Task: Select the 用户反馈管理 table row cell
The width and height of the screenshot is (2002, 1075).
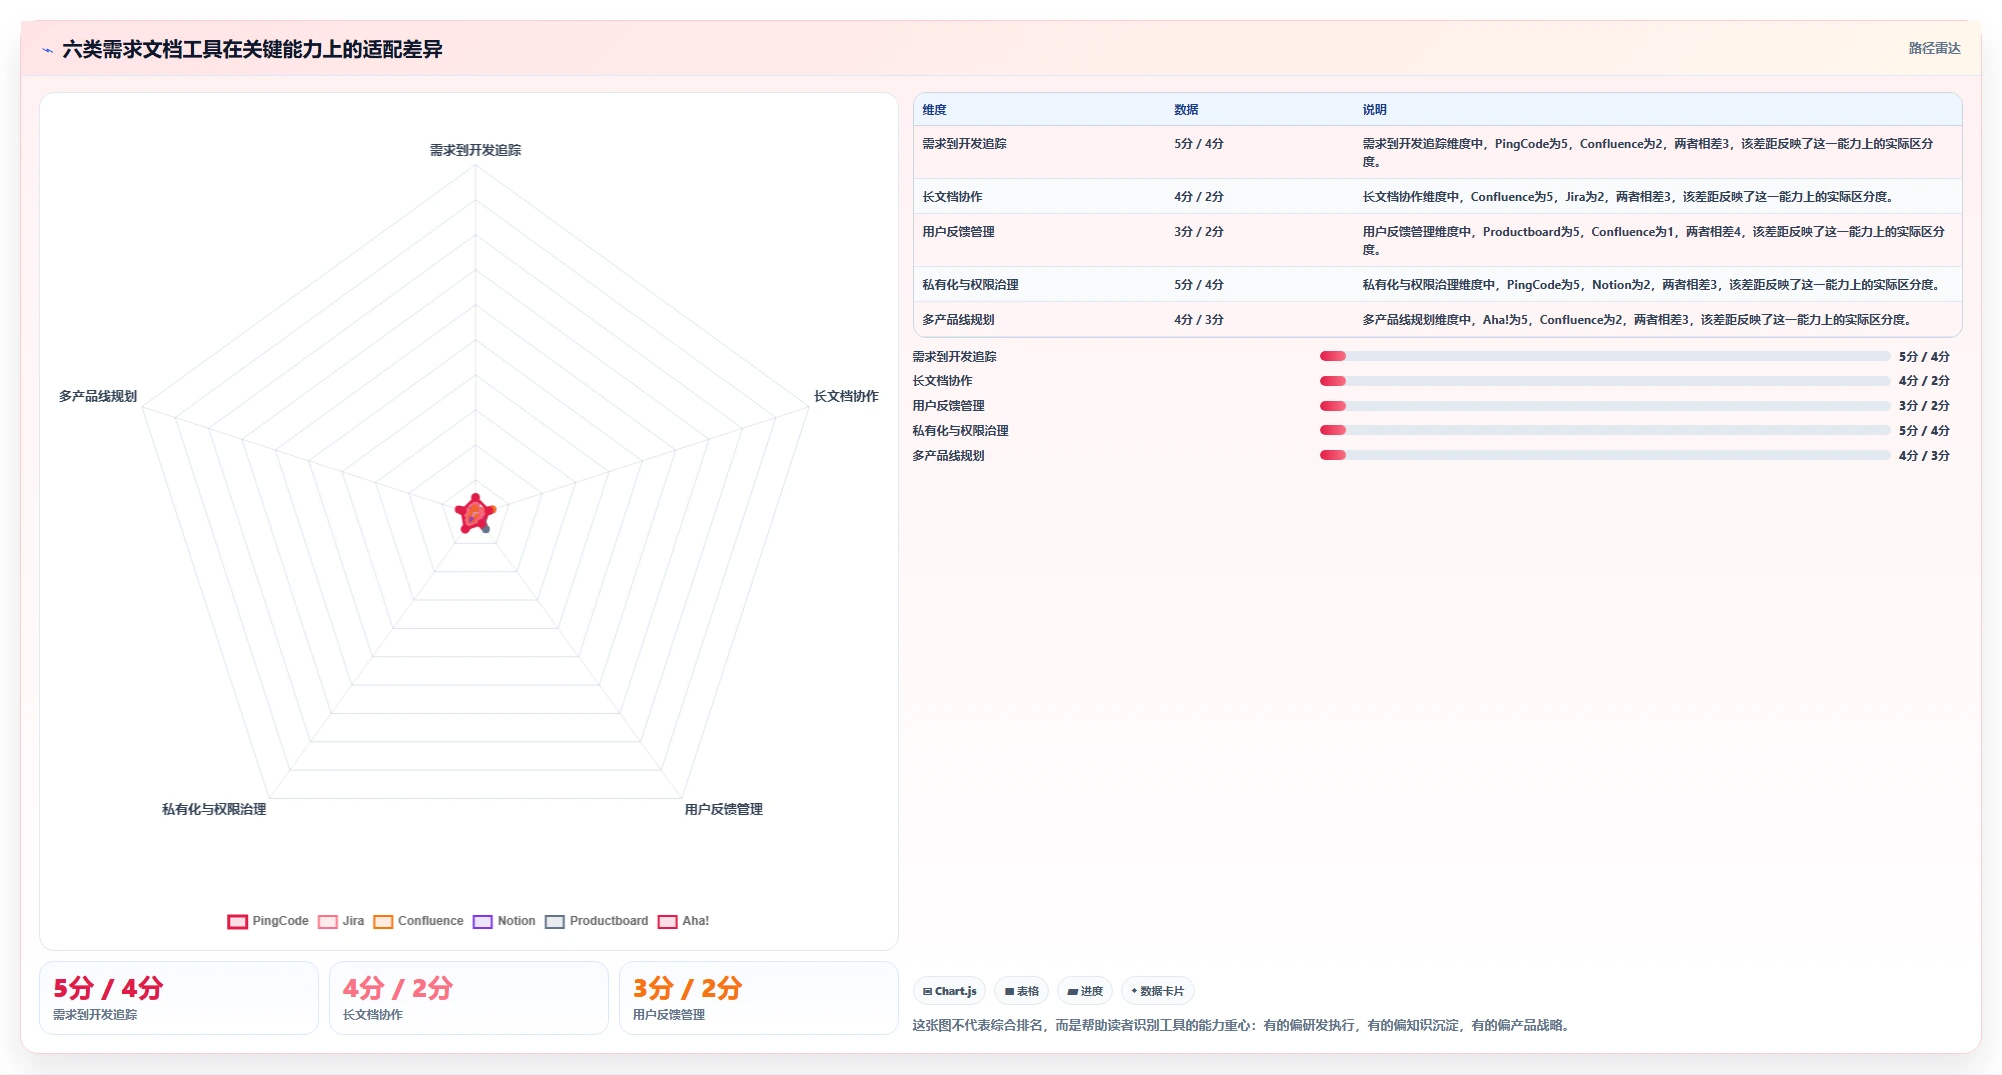Action: pyautogui.click(x=958, y=232)
